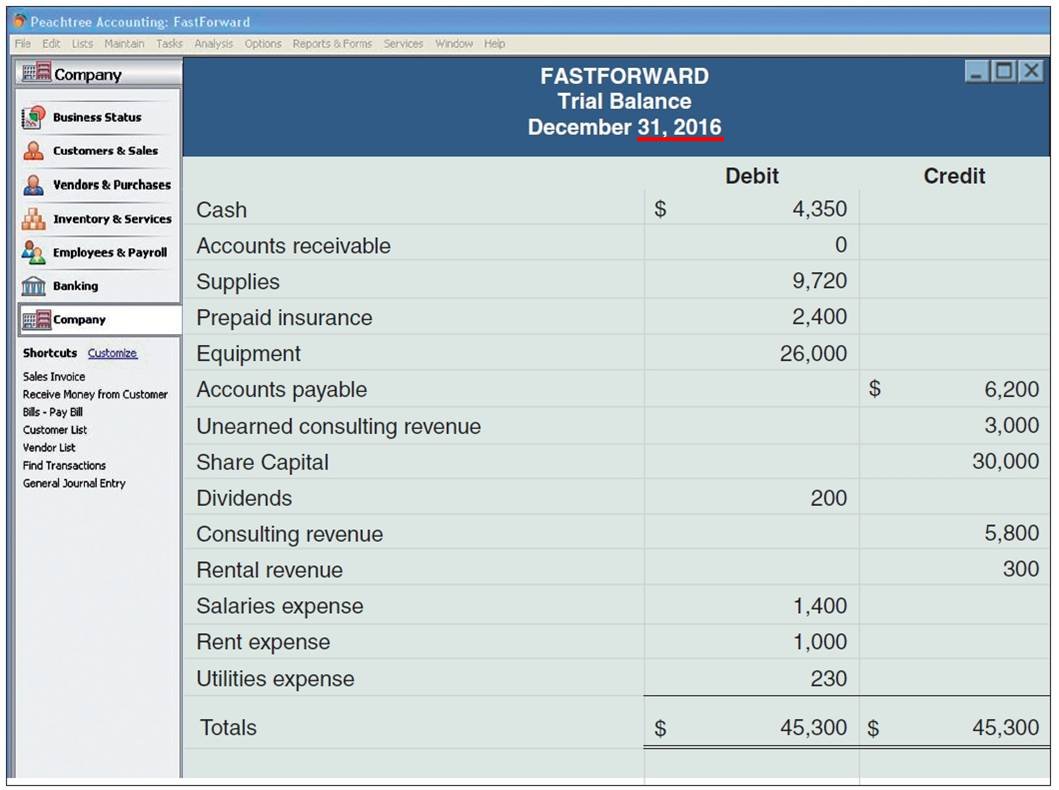The width and height of the screenshot is (1059, 790).
Task: Click the Company sidebar header label
Action: (x=88, y=74)
